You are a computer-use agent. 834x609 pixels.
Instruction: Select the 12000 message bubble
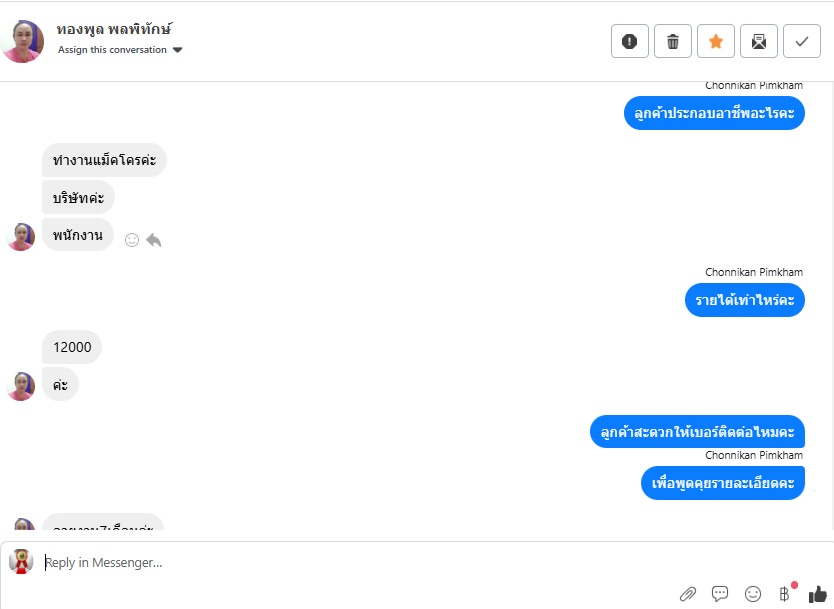[72, 347]
